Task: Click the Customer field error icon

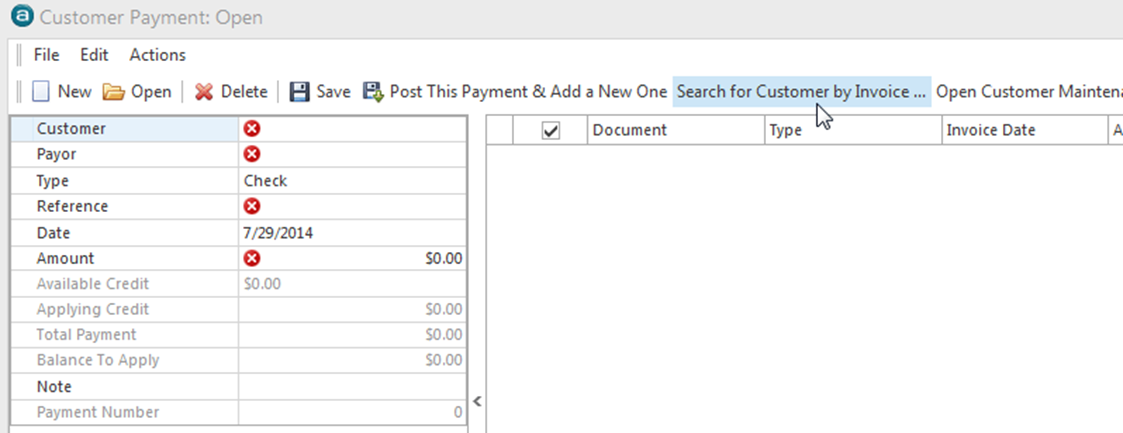Action: [252, 129]
